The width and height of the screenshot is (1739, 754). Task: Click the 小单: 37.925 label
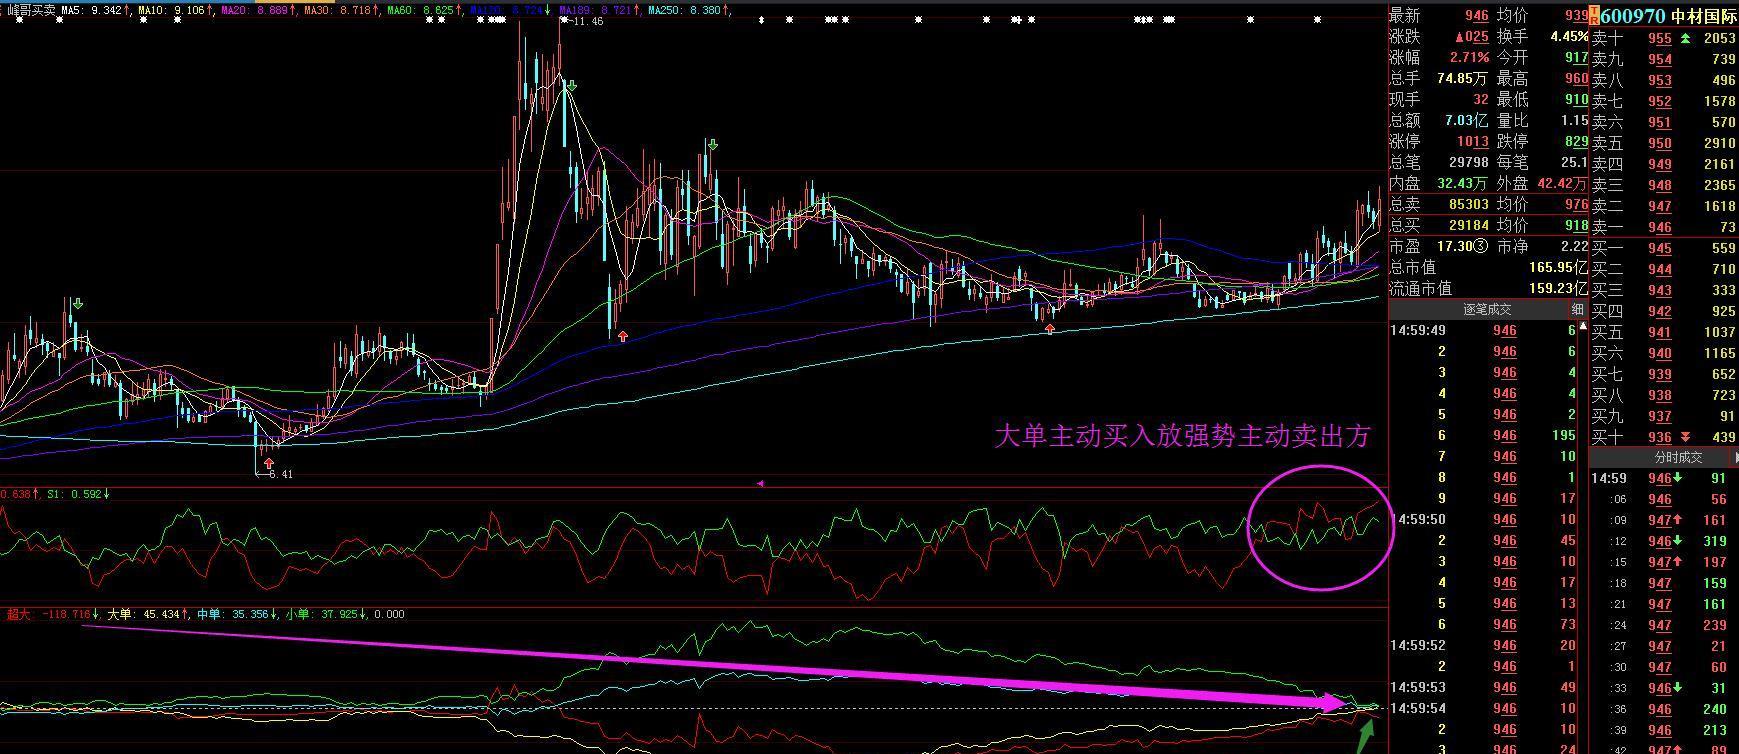tap(325, 614)
